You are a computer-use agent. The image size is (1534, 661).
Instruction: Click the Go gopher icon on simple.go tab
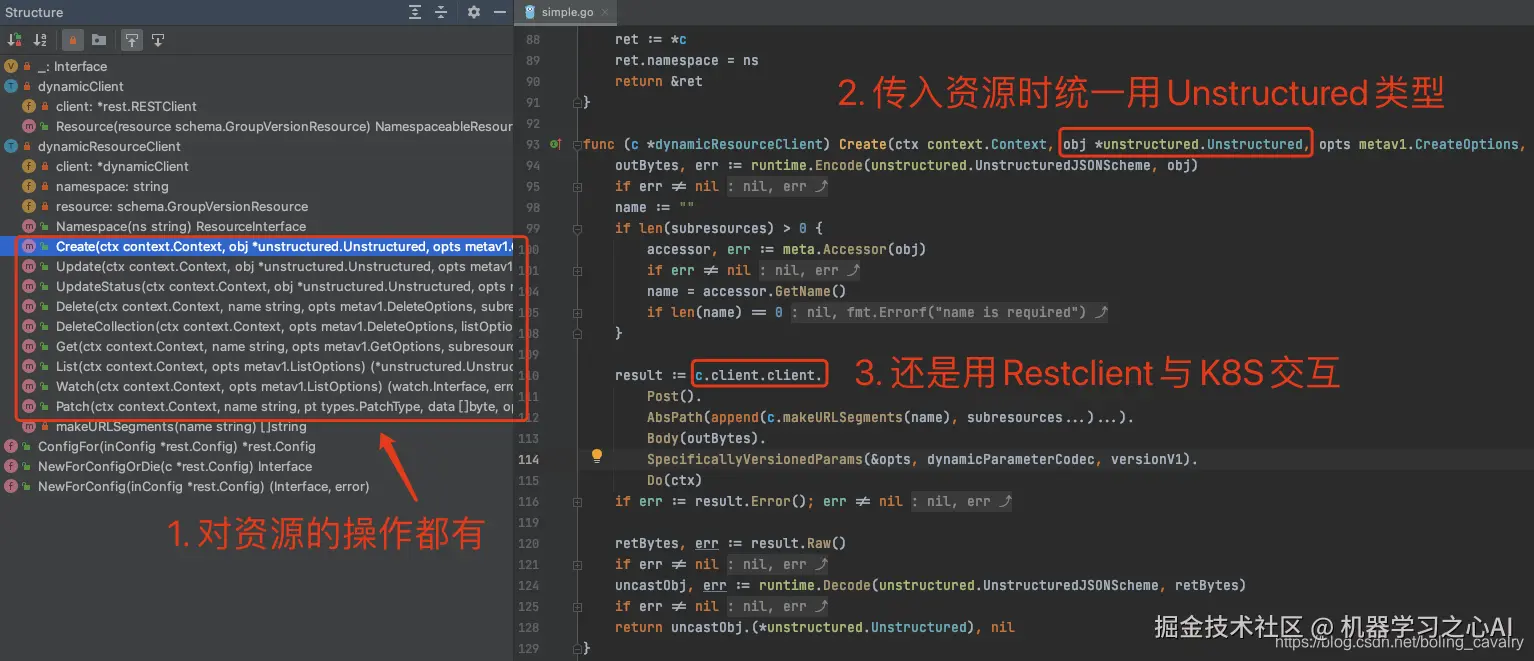(529, 12)
